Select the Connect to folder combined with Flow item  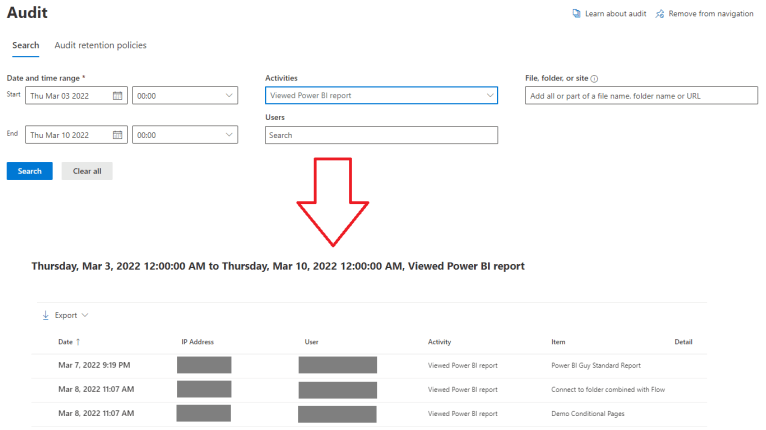pos(608,389)
